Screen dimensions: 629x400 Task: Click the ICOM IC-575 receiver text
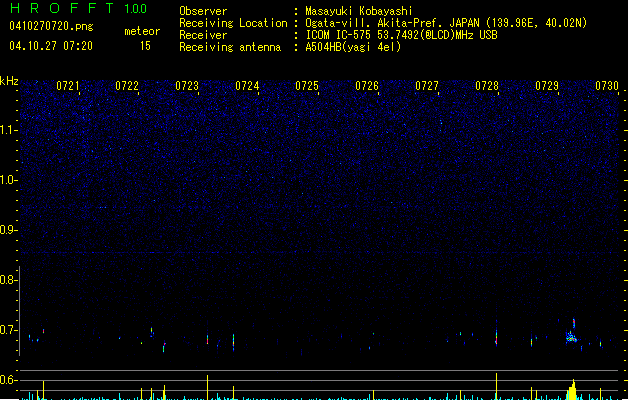click(402, 35)
